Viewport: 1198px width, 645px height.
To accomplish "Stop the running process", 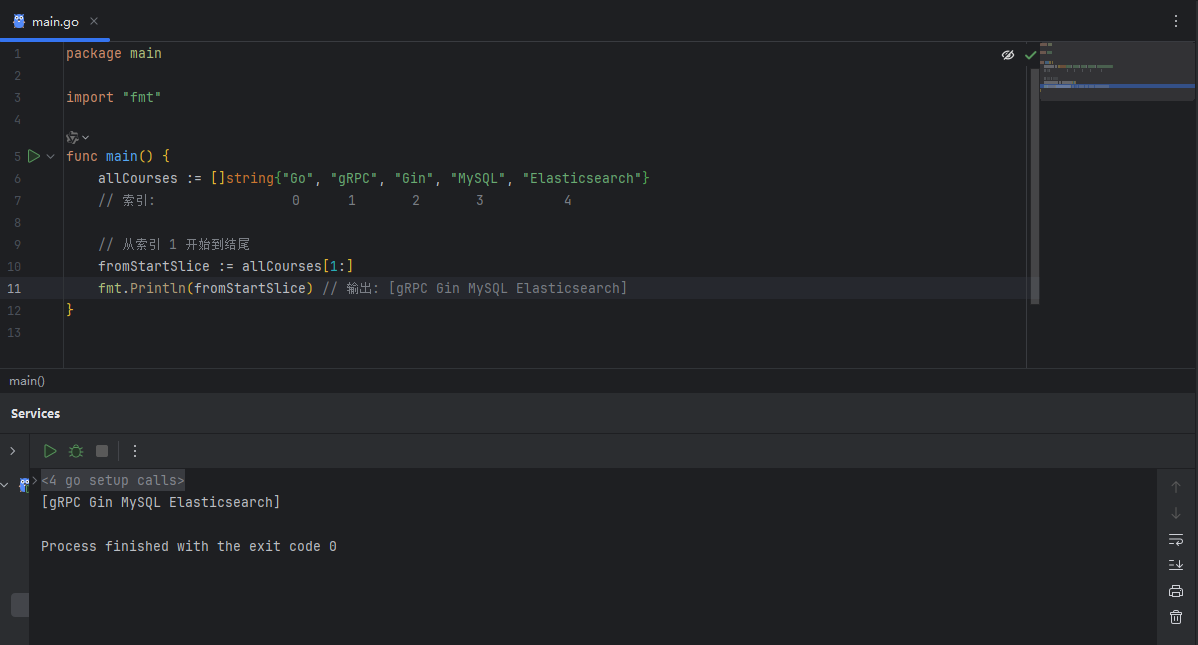I will point(102,451).
